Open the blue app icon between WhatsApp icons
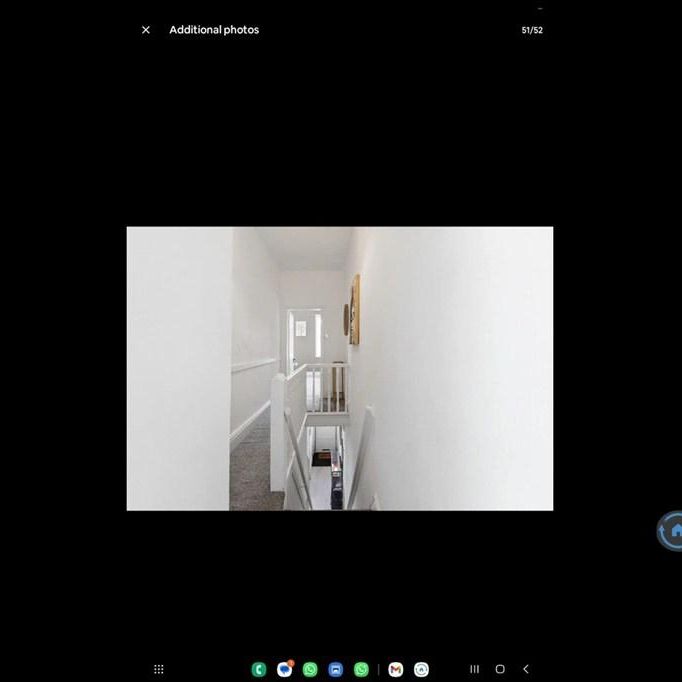Viewport: 682px width, 682px height. (x=336, y=669)
